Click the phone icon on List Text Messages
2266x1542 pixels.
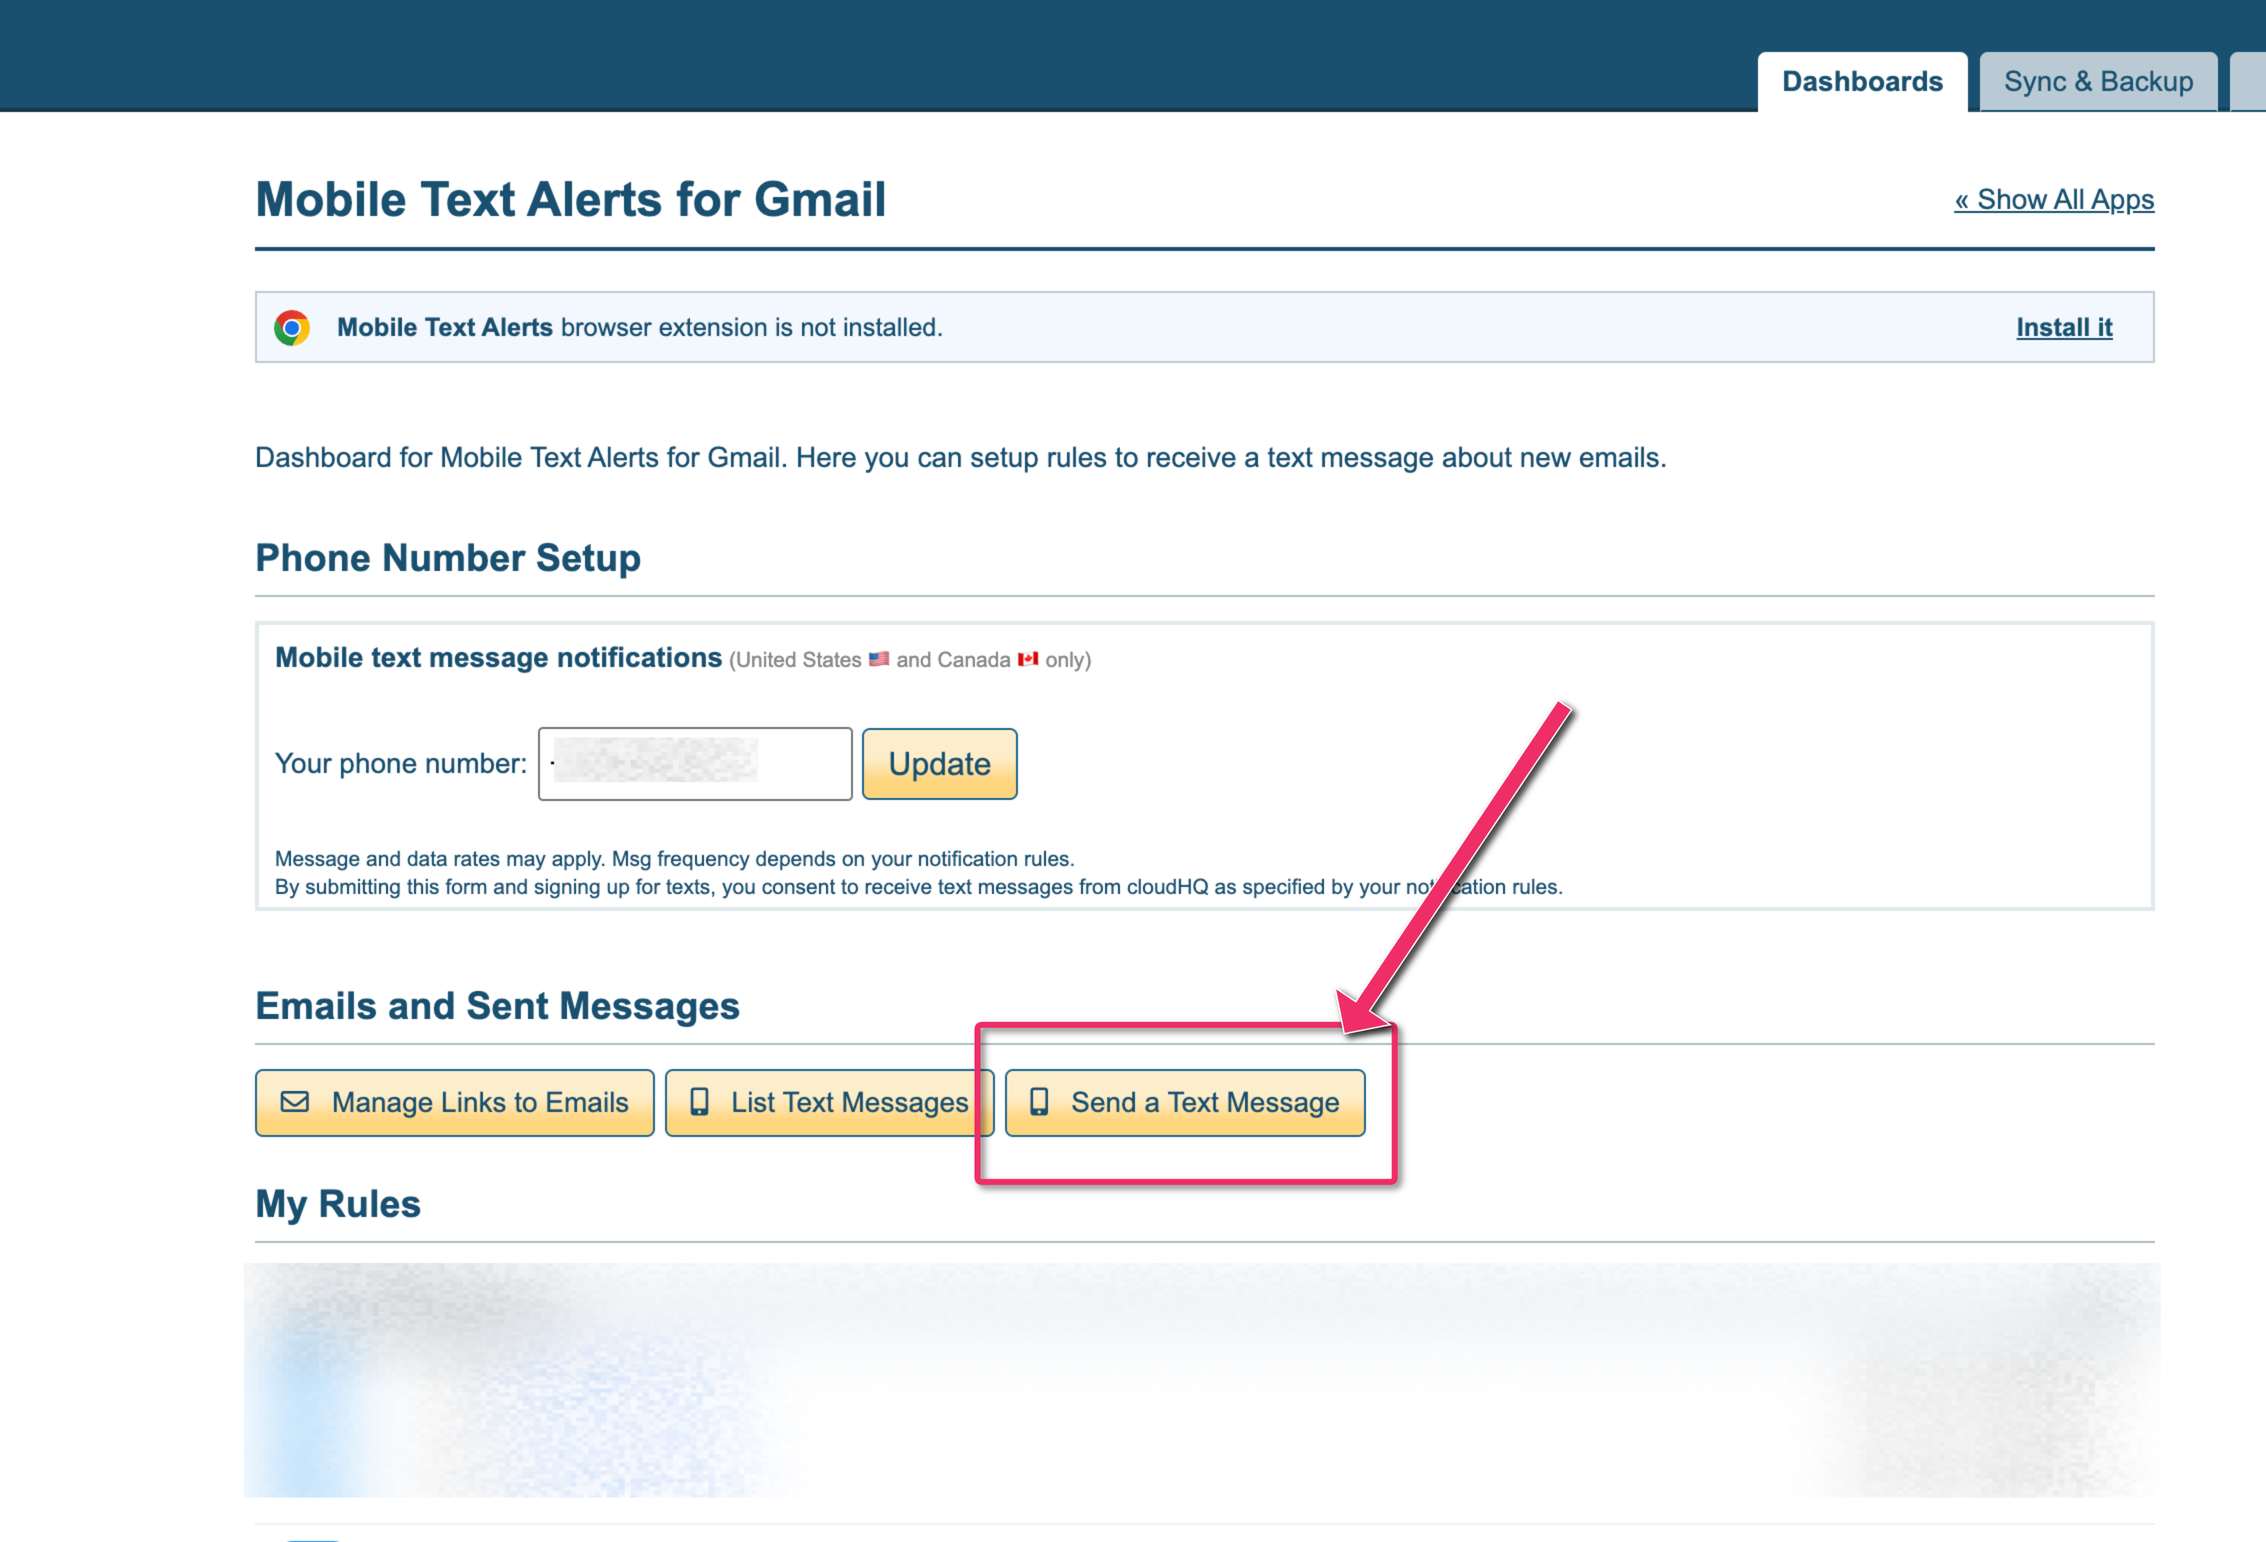pos(700,1102)
